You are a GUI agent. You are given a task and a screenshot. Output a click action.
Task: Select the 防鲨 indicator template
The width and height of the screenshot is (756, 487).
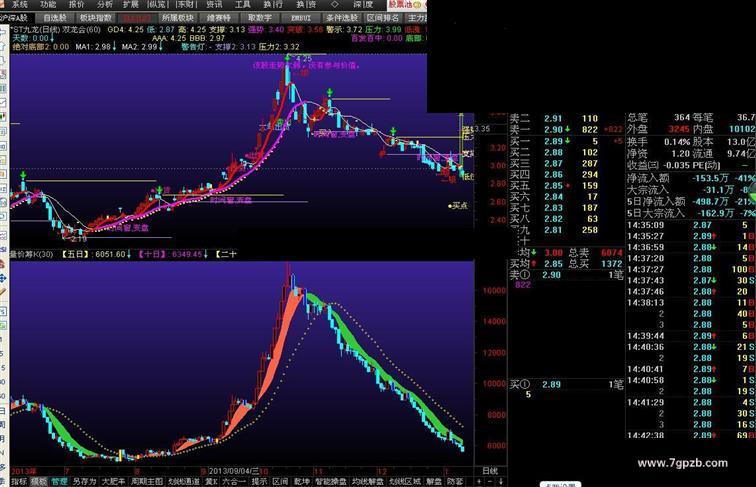pos(455,481)
